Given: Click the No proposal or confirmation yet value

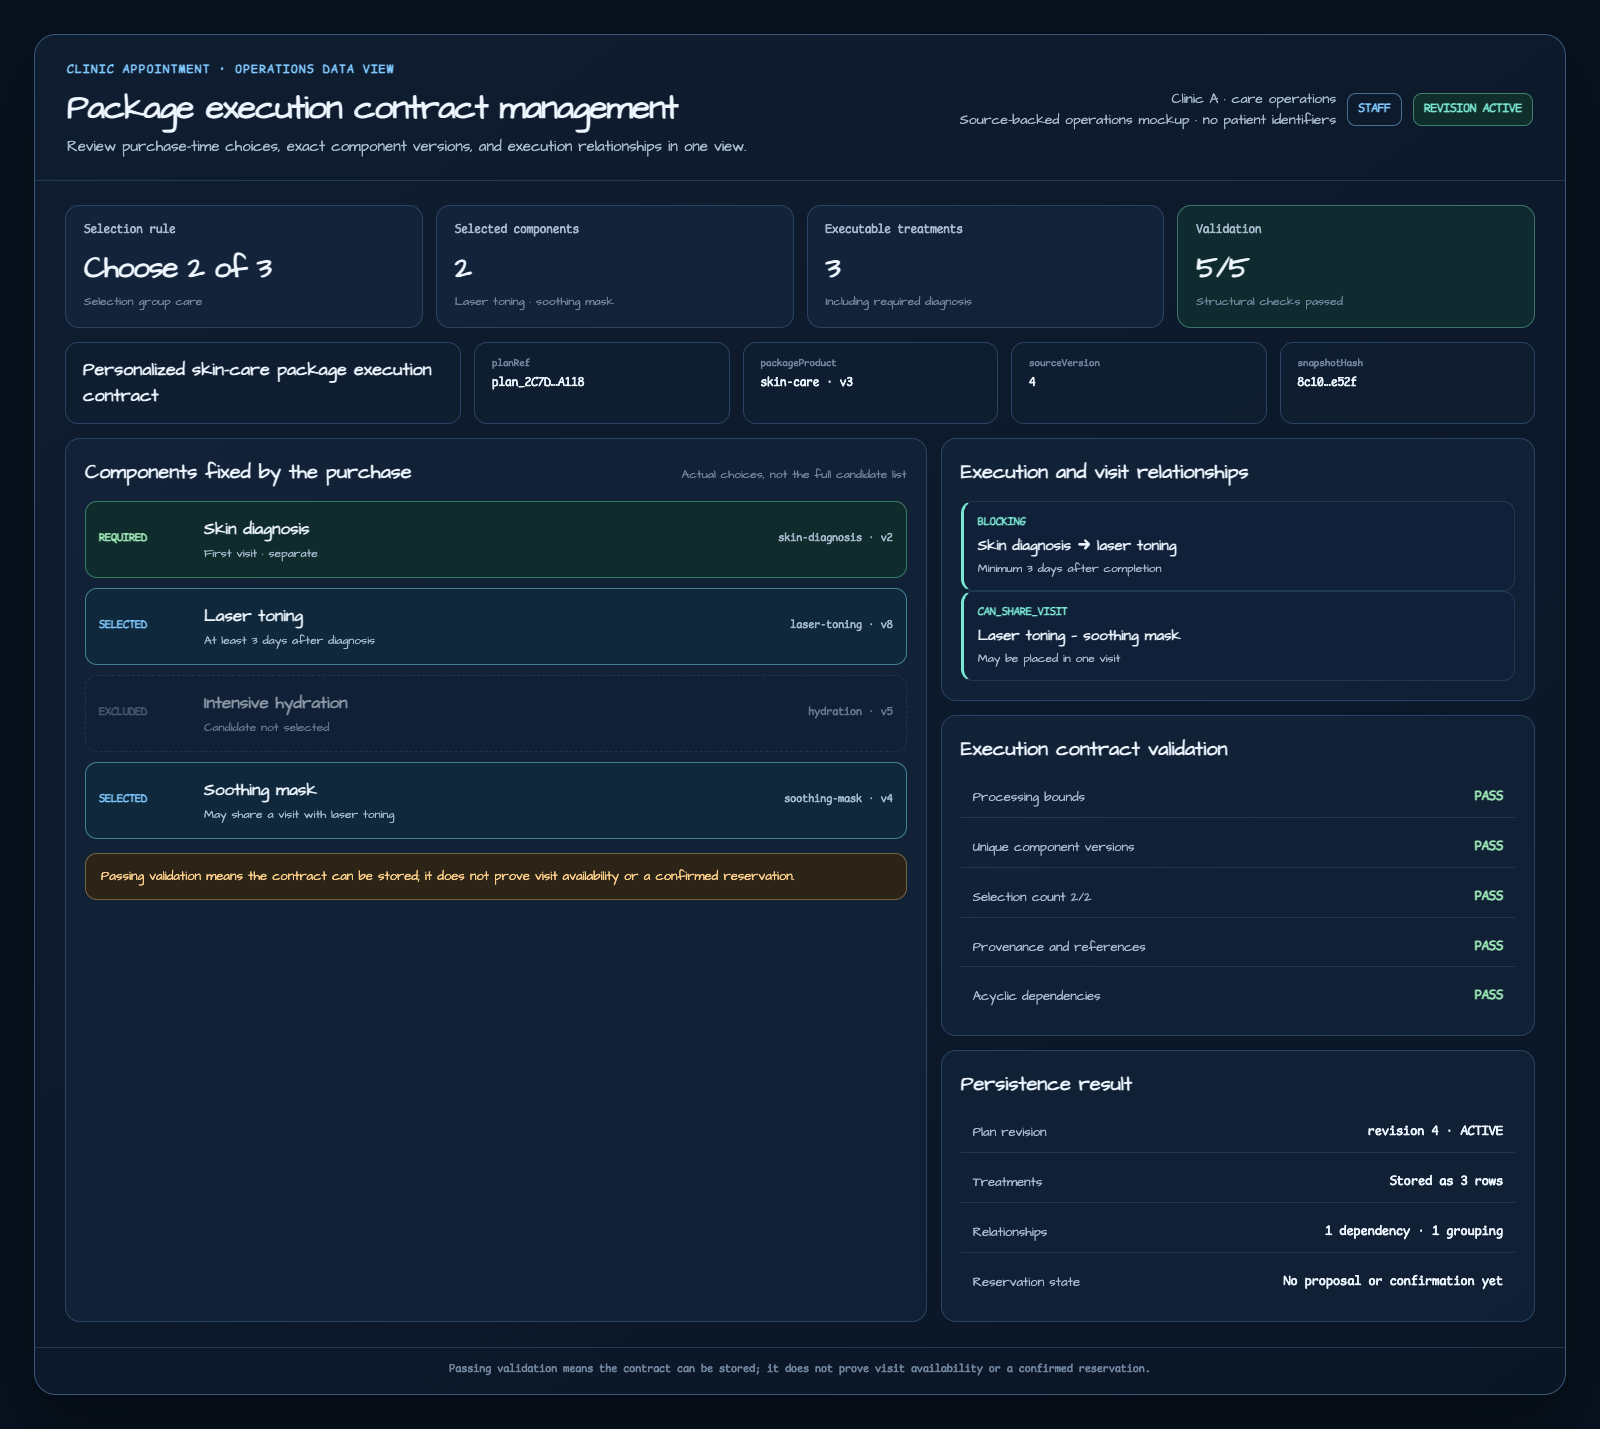Looking at the screenshot, I should click(x=1393, y=1281).
